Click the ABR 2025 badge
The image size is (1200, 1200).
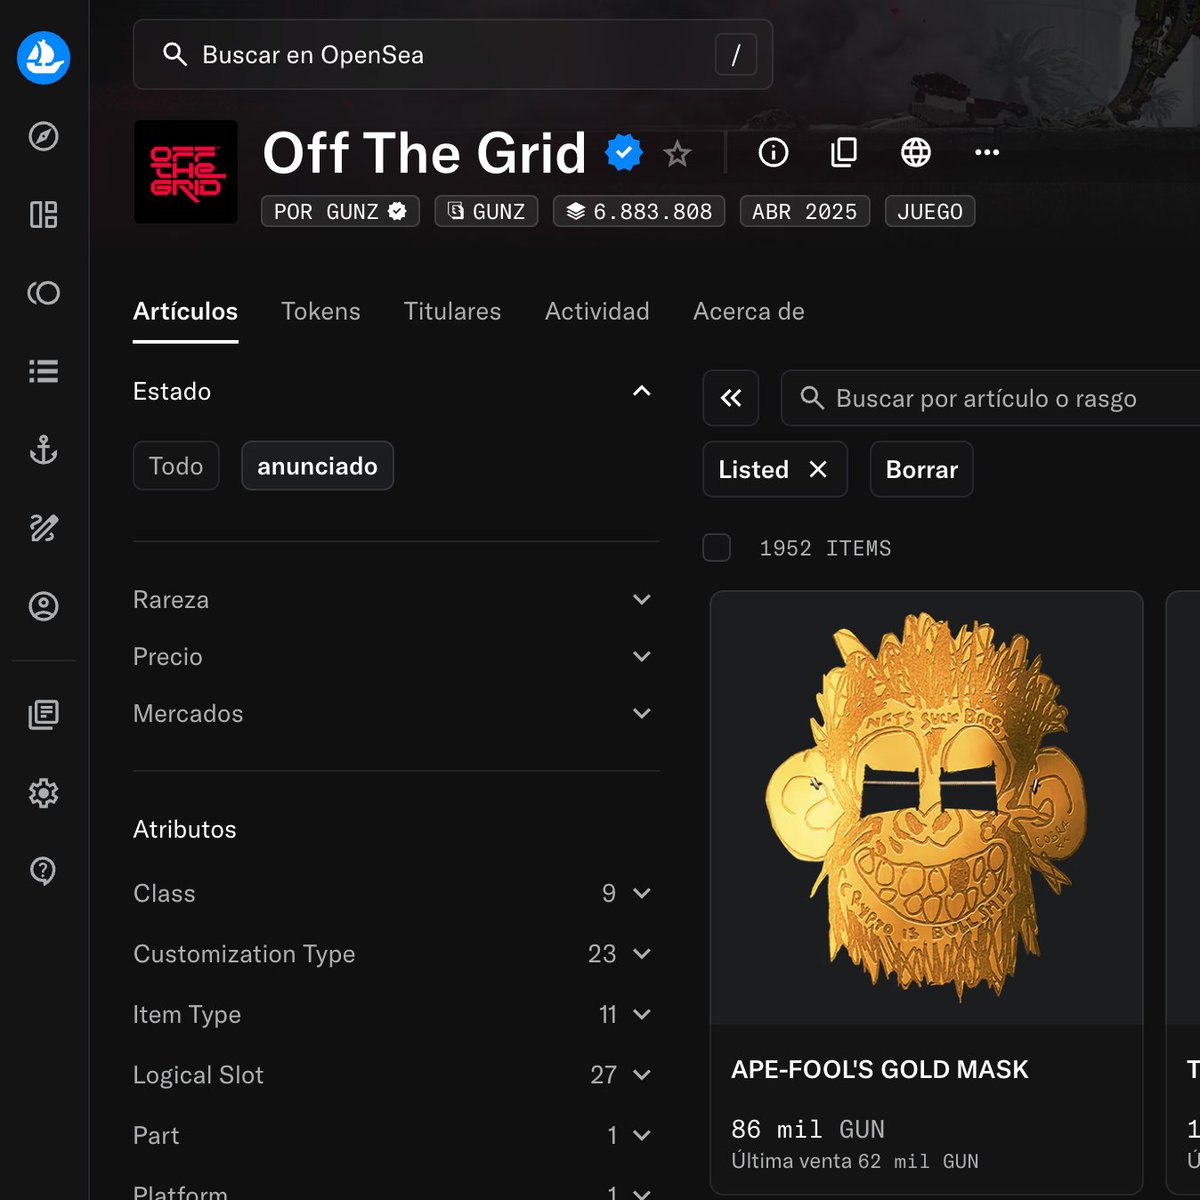pyautogui.click(x=805, y=211)
